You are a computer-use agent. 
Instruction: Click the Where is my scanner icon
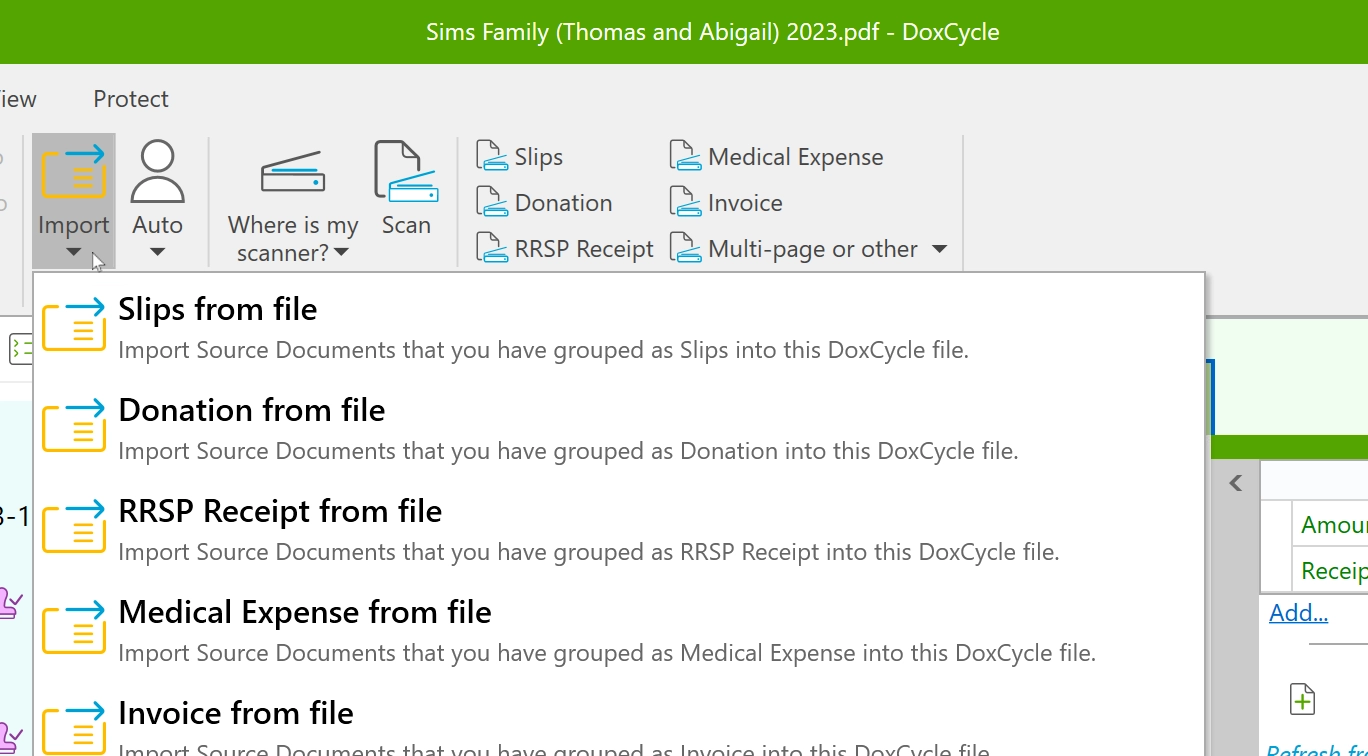click(293, 172)
